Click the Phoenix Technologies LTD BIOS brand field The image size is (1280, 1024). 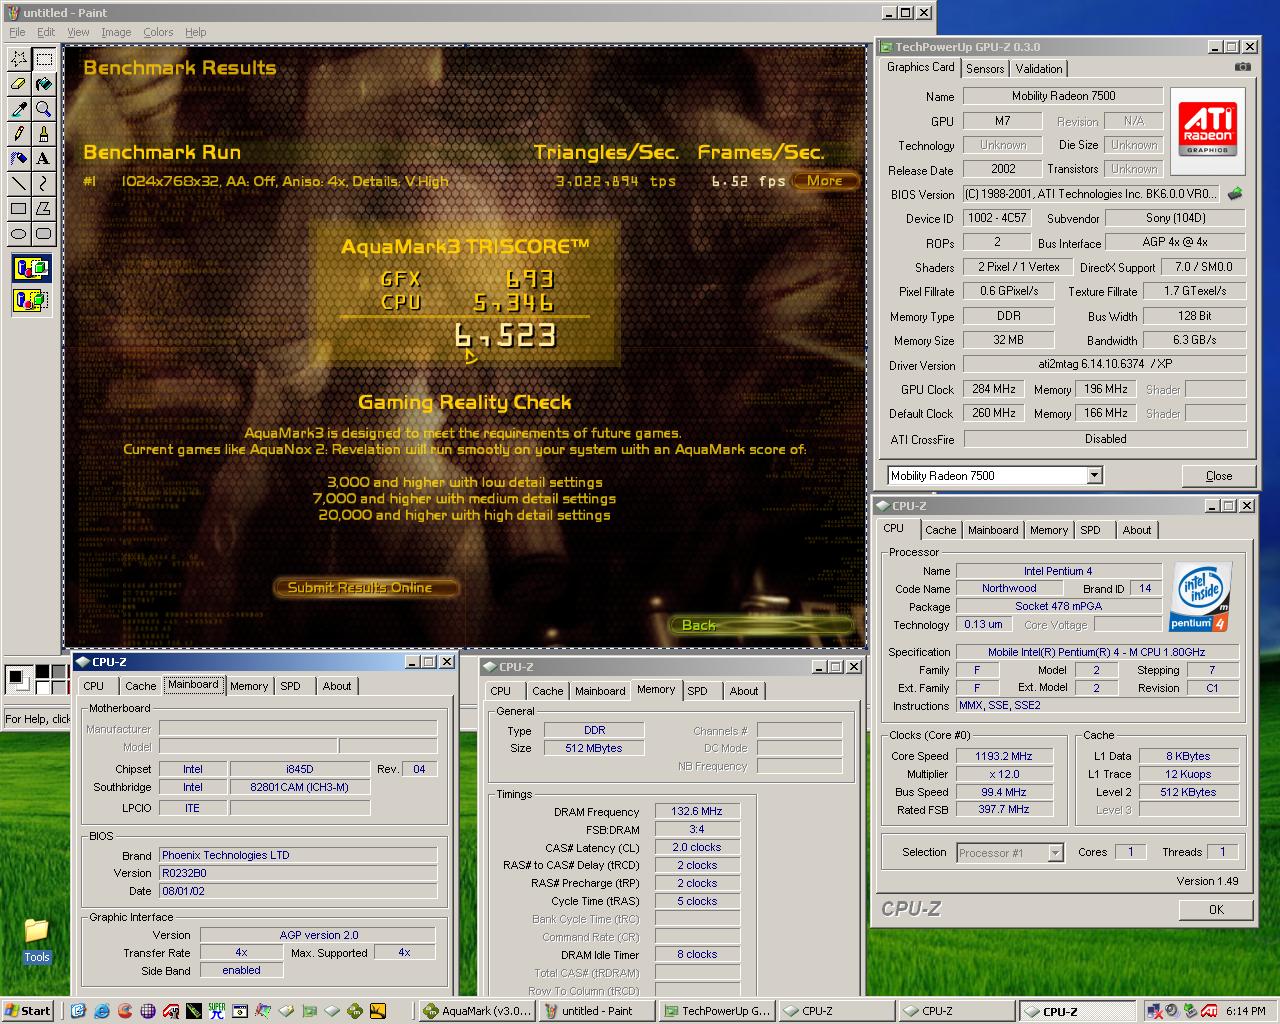298,855
